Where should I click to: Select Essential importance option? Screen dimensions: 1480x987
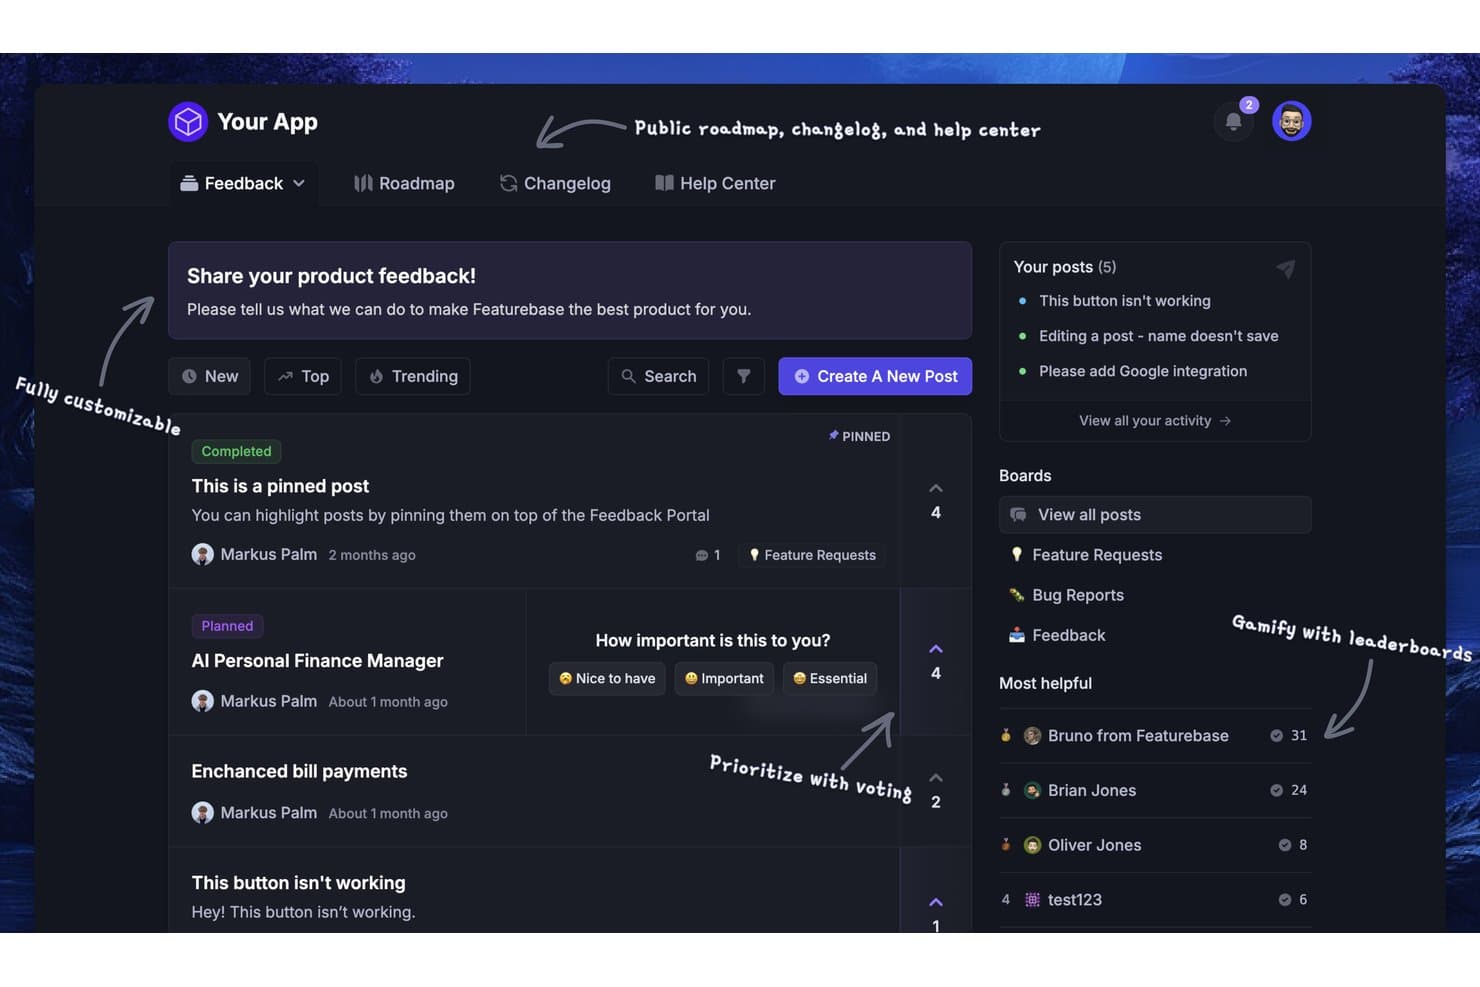[x=830, y=678]
